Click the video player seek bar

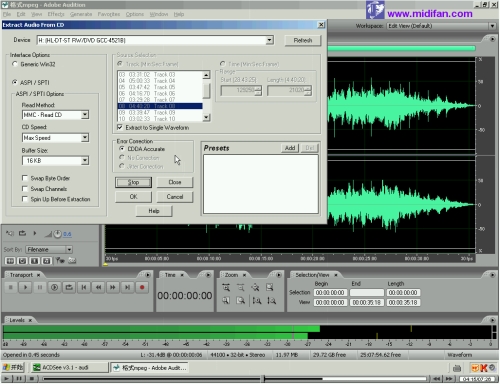click(235, 379)
